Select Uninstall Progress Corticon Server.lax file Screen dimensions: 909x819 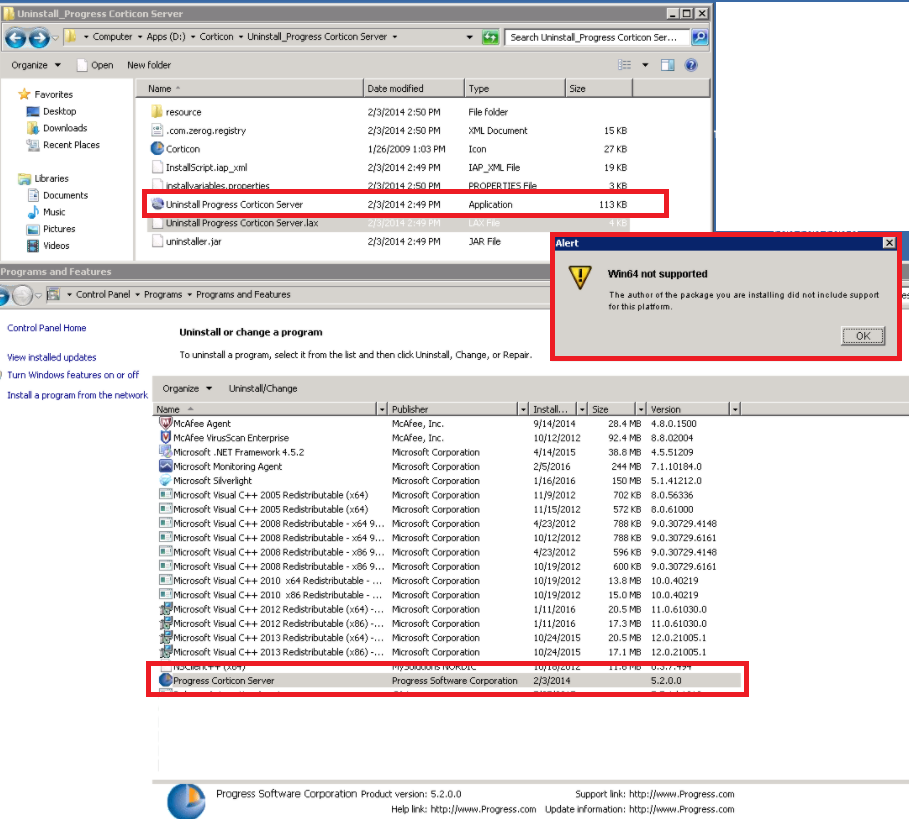(x=242, y=223)
